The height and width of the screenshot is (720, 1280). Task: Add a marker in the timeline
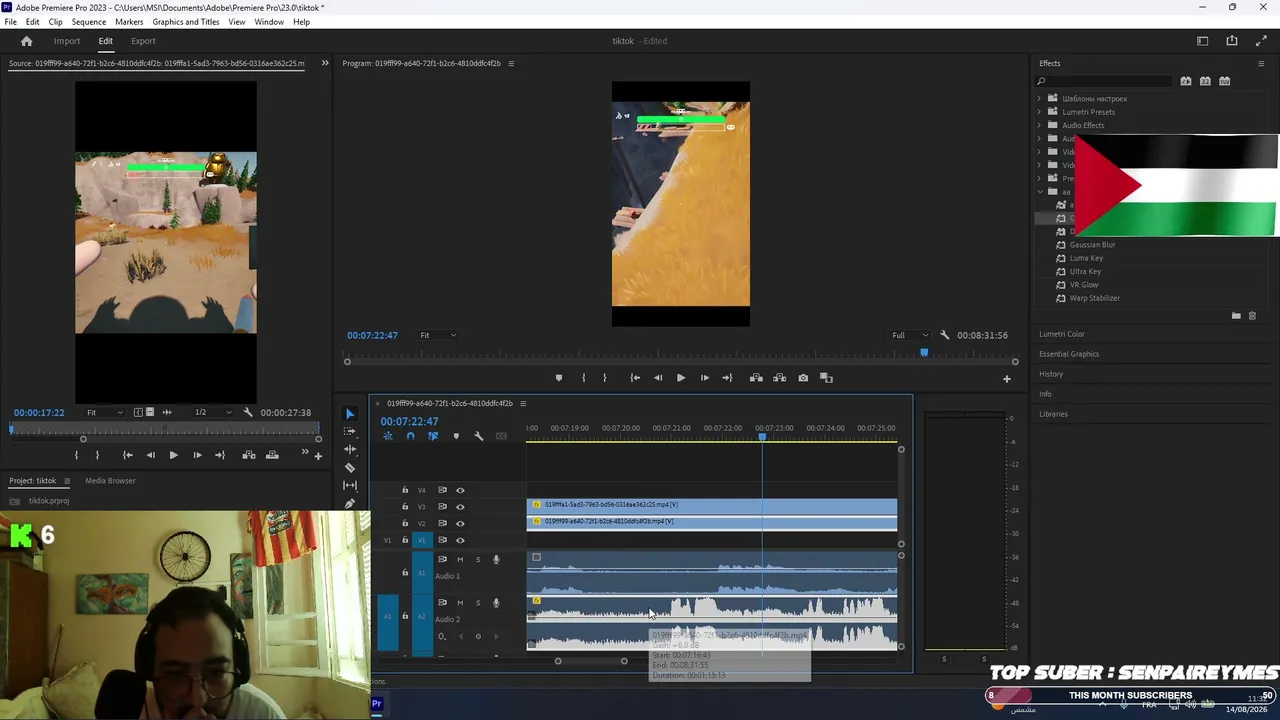click(456, 436)
